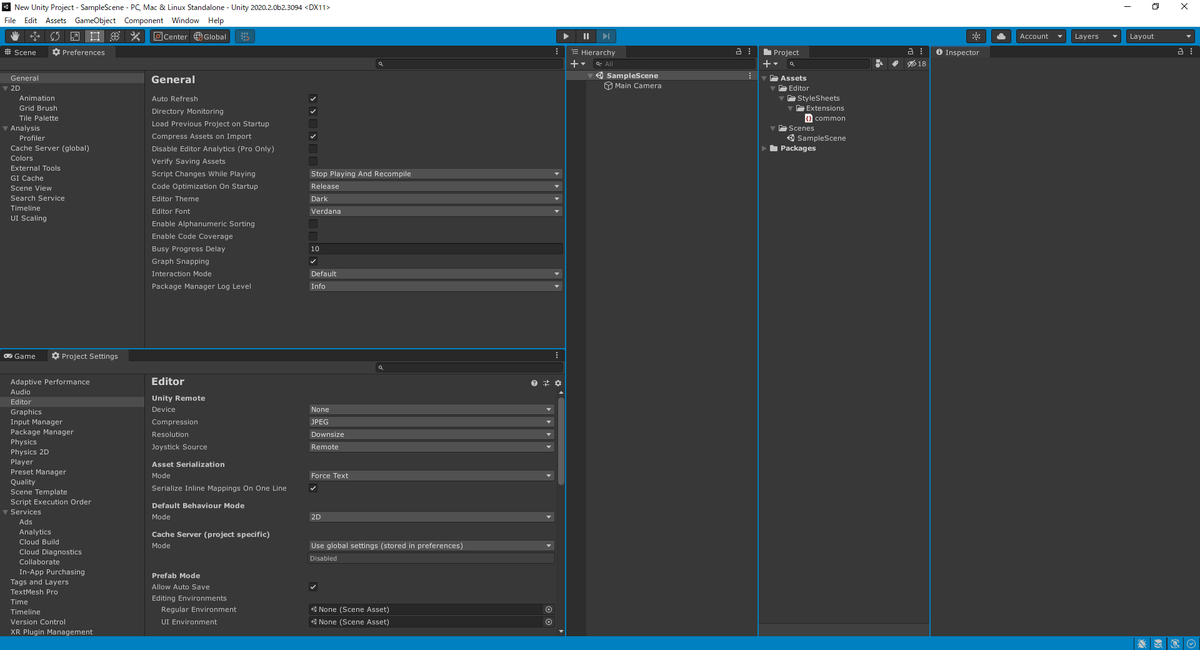Lock the Project panel

point(910,52)
